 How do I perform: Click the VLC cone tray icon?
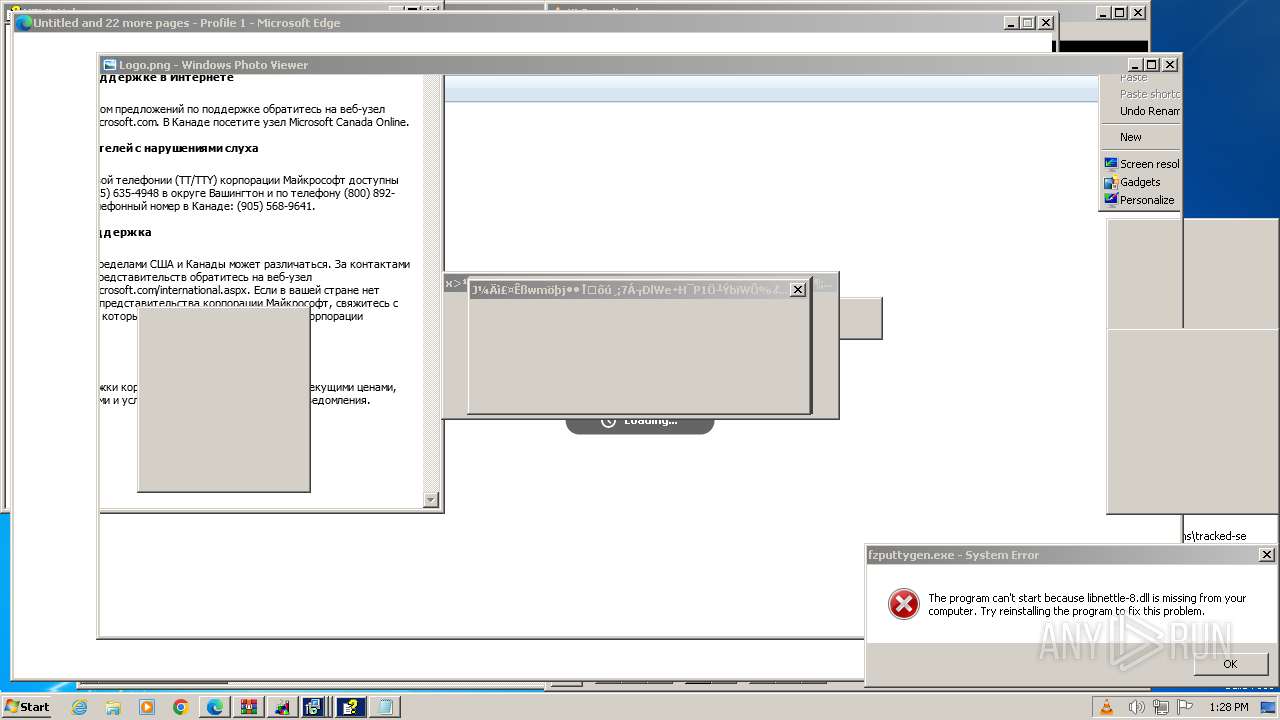[x=1107, y=707]
